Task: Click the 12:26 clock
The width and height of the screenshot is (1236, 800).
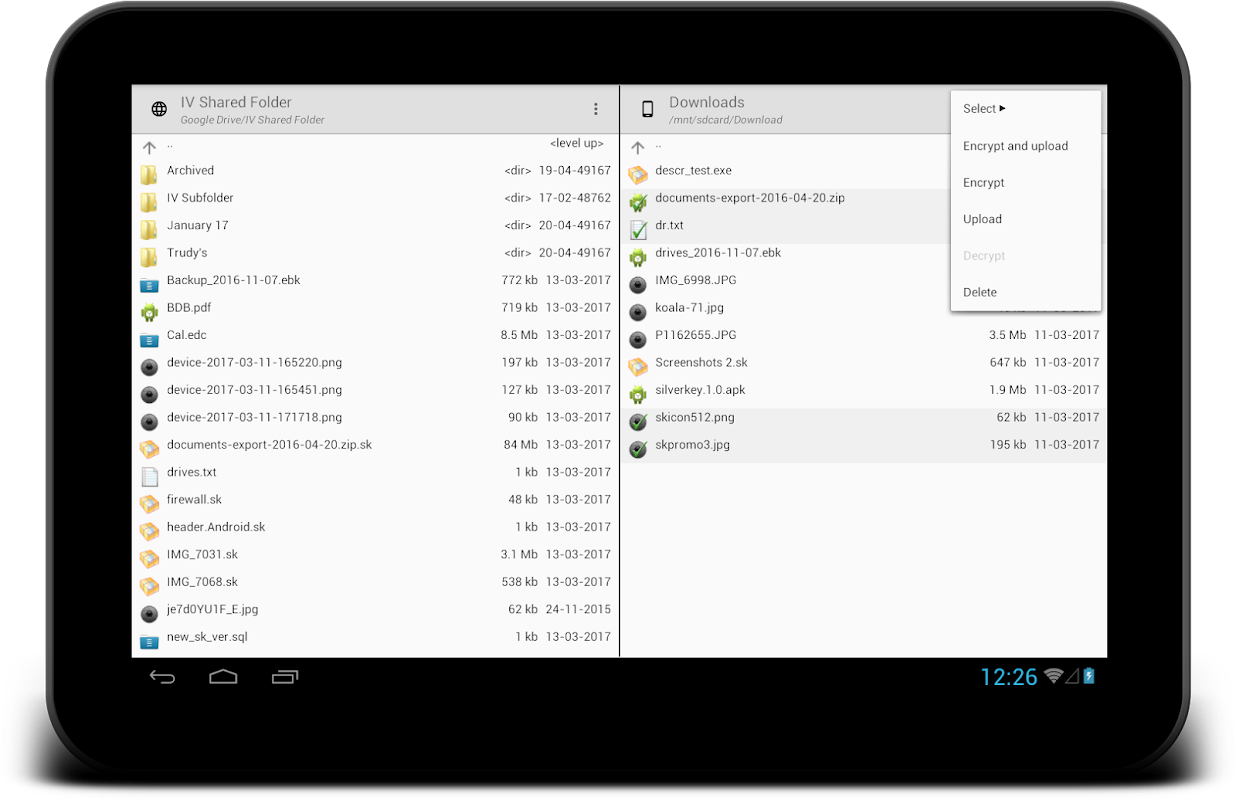Action: [x=1009, y=677]
